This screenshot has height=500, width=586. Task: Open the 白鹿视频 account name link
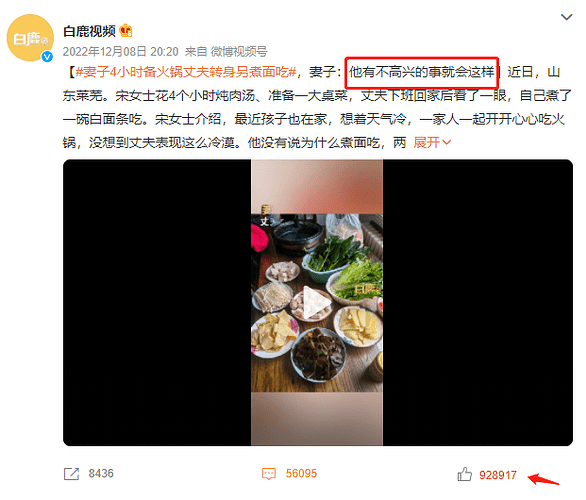[89, 31]
